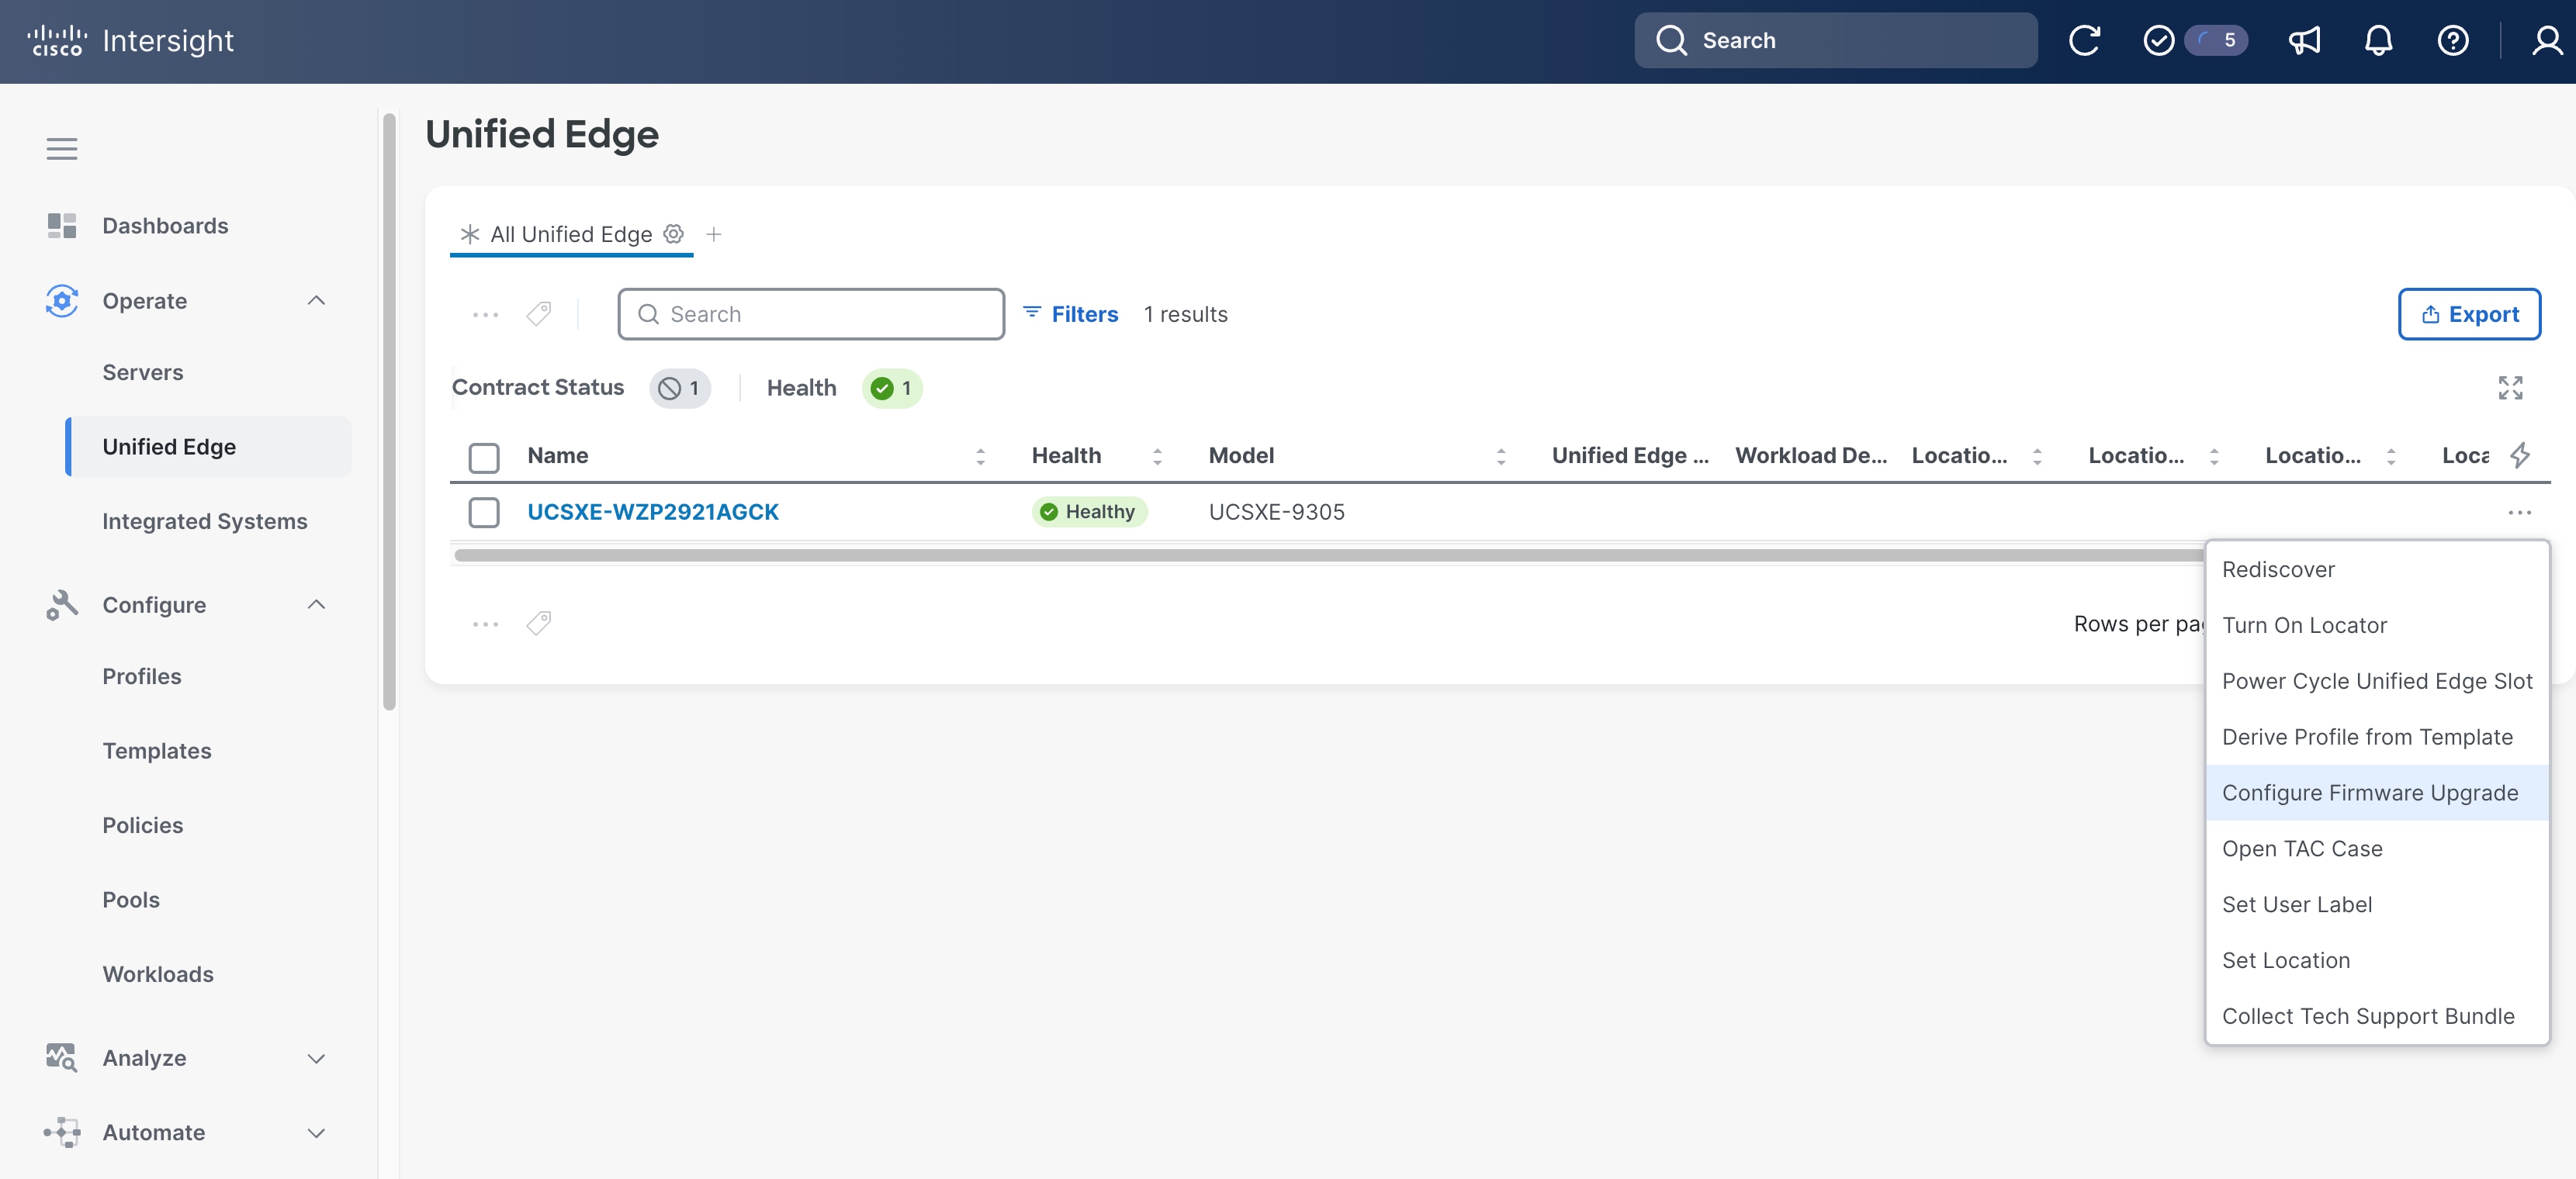Open the notifications bell

2379,41
